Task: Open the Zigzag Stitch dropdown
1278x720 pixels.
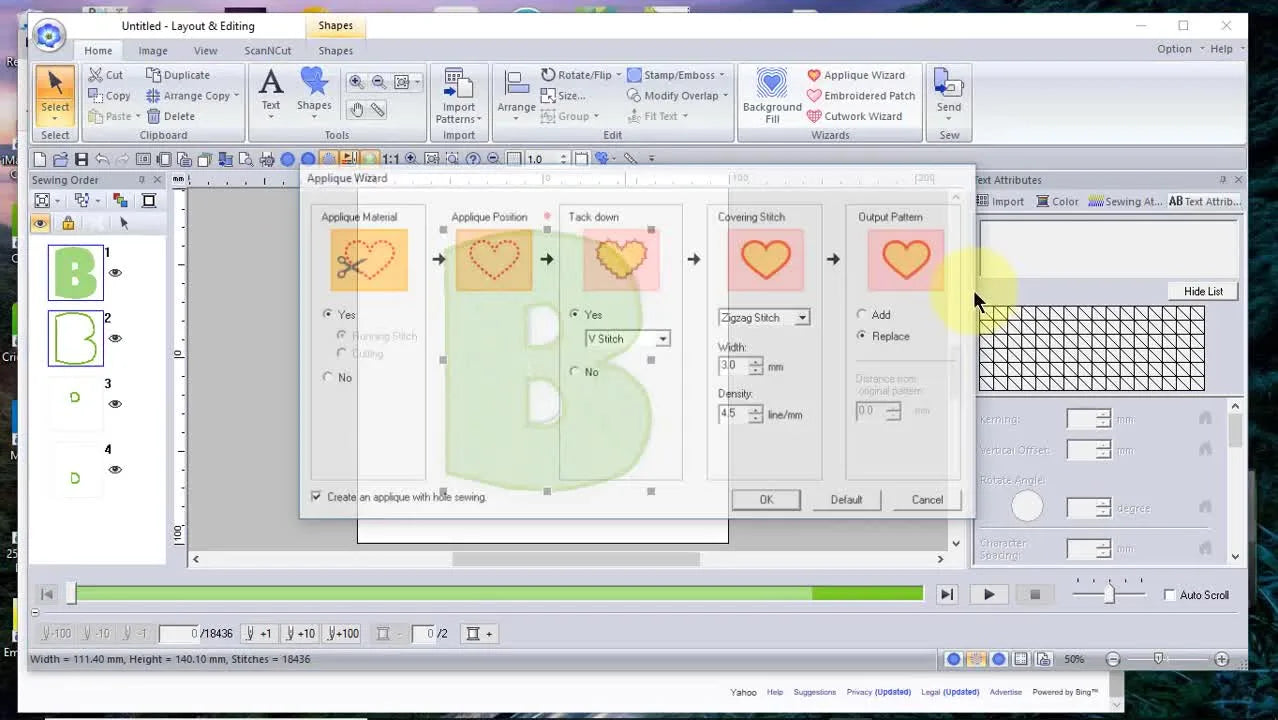Action: (764, 318)
